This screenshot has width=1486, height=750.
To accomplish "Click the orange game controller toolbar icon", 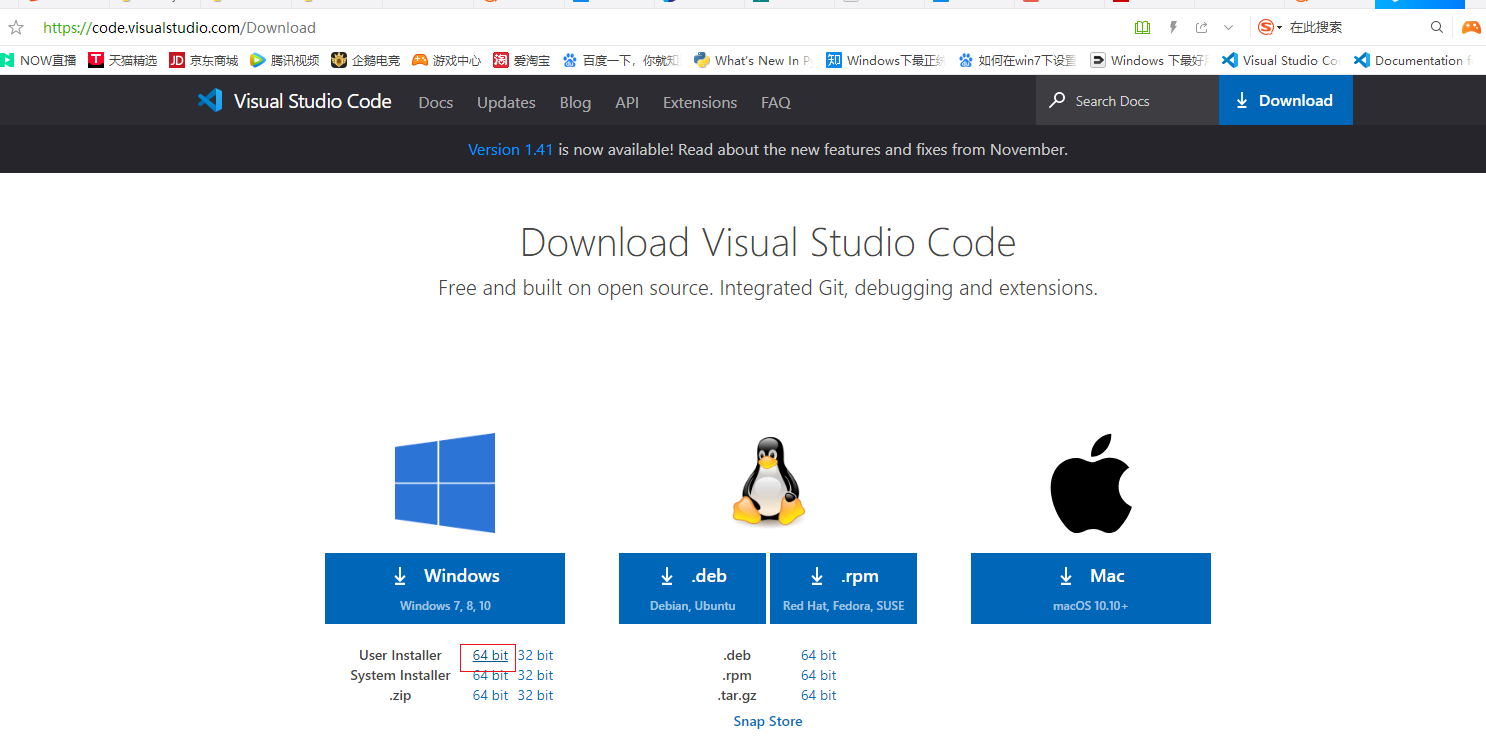I will coord(1471,28).
